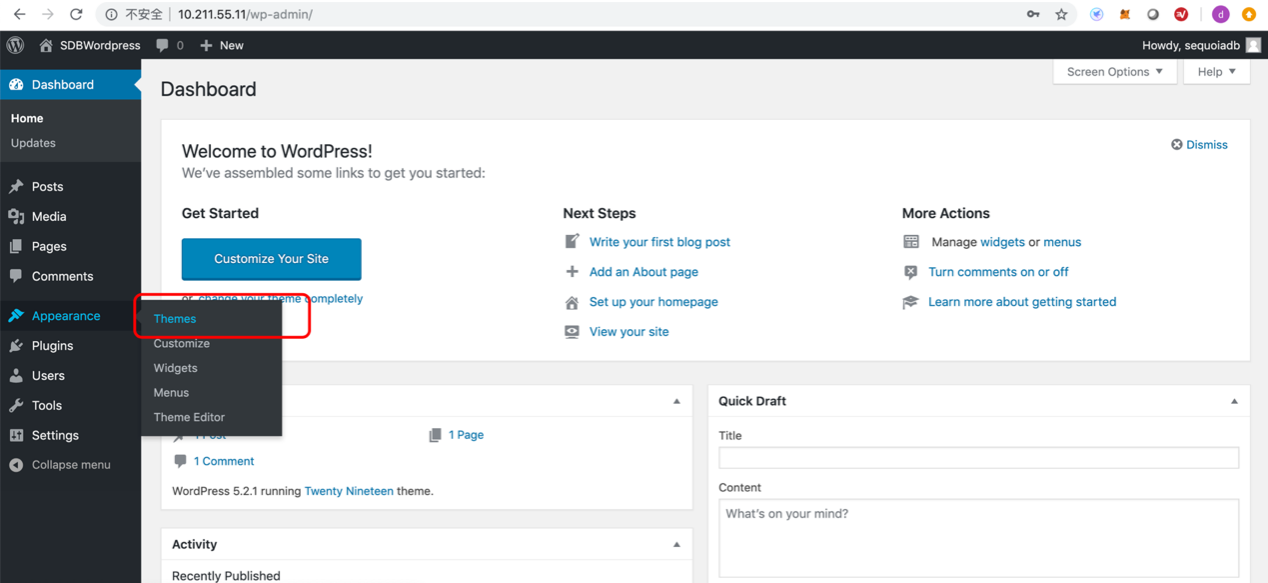Expand the Screen Options dropdown
Image resolution: width=1268 pixels, height=583 pixels.
click(1114, 72)
